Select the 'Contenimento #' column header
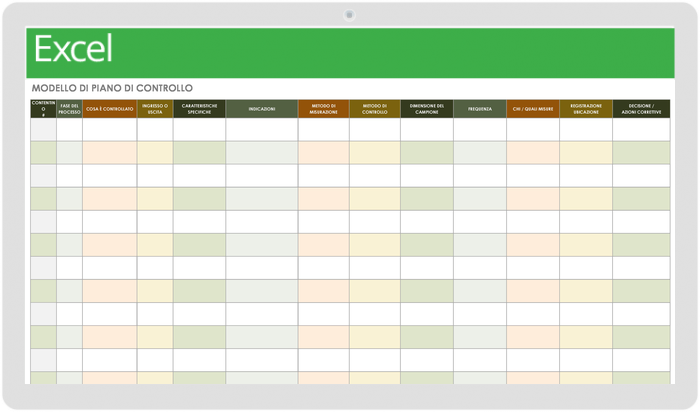 pos(43,109)
